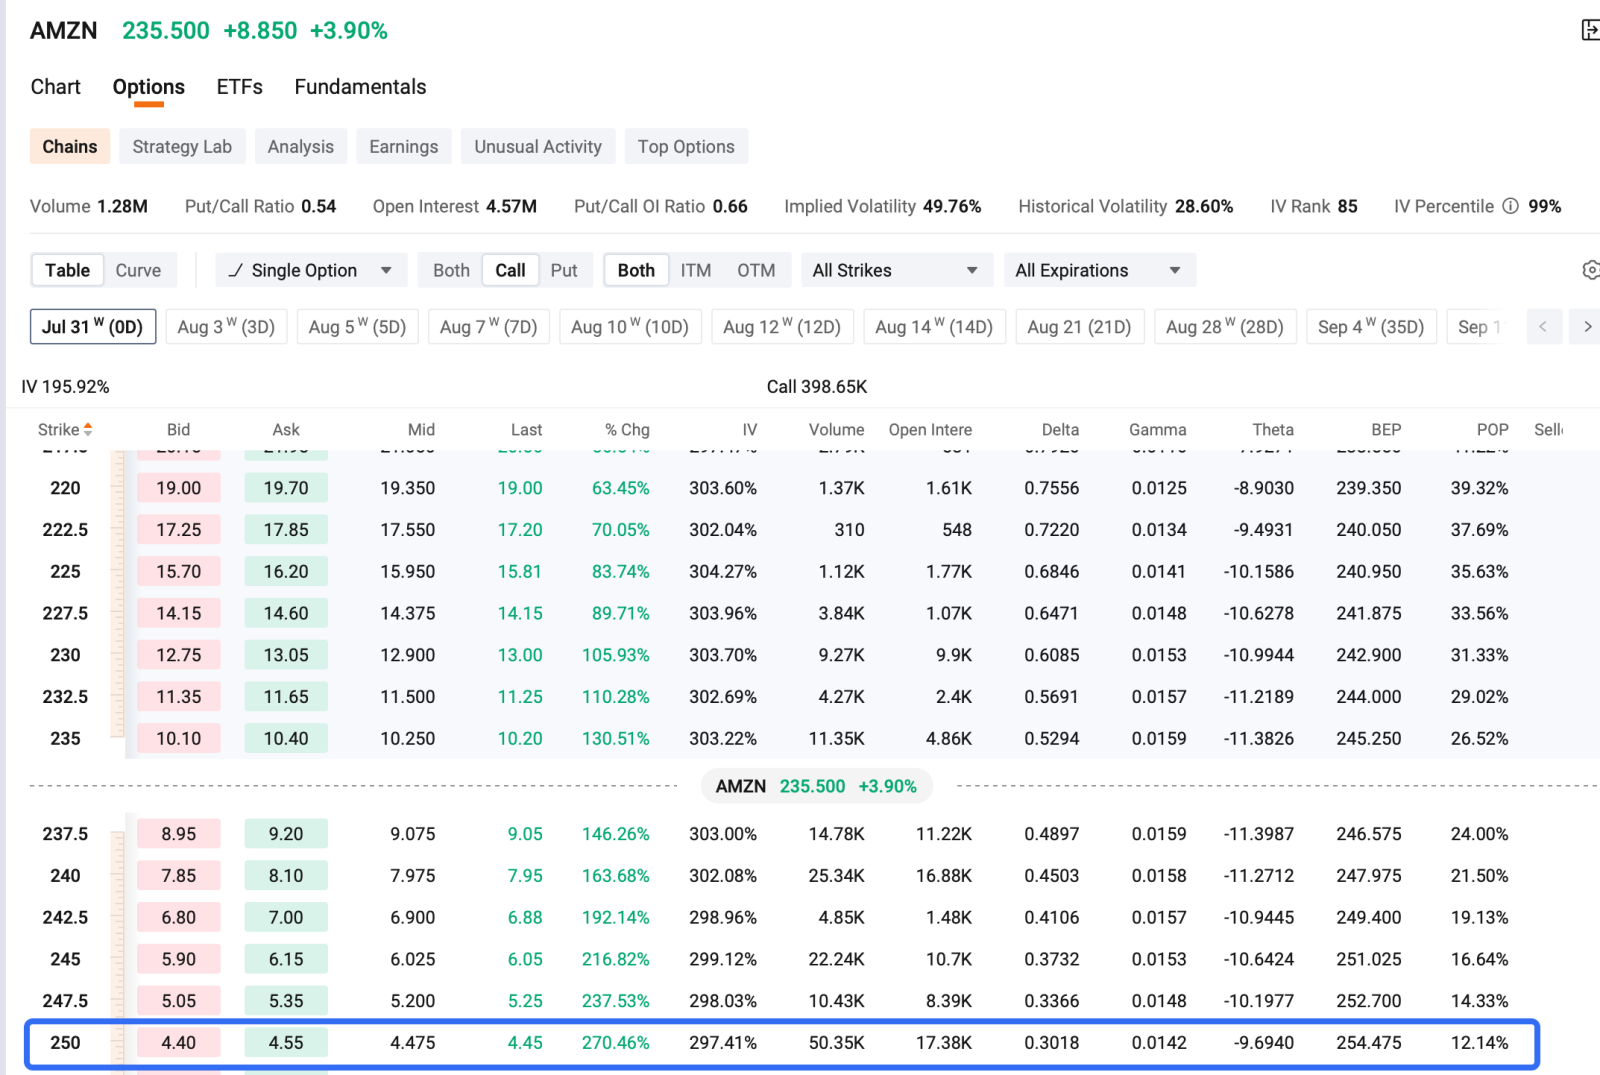Click the Ask column header
The image size is (1600, 1075).
(286, 429)
